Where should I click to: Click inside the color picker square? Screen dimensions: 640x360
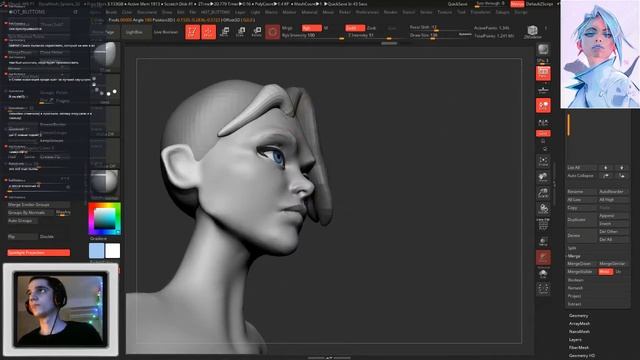click(105, 218)
